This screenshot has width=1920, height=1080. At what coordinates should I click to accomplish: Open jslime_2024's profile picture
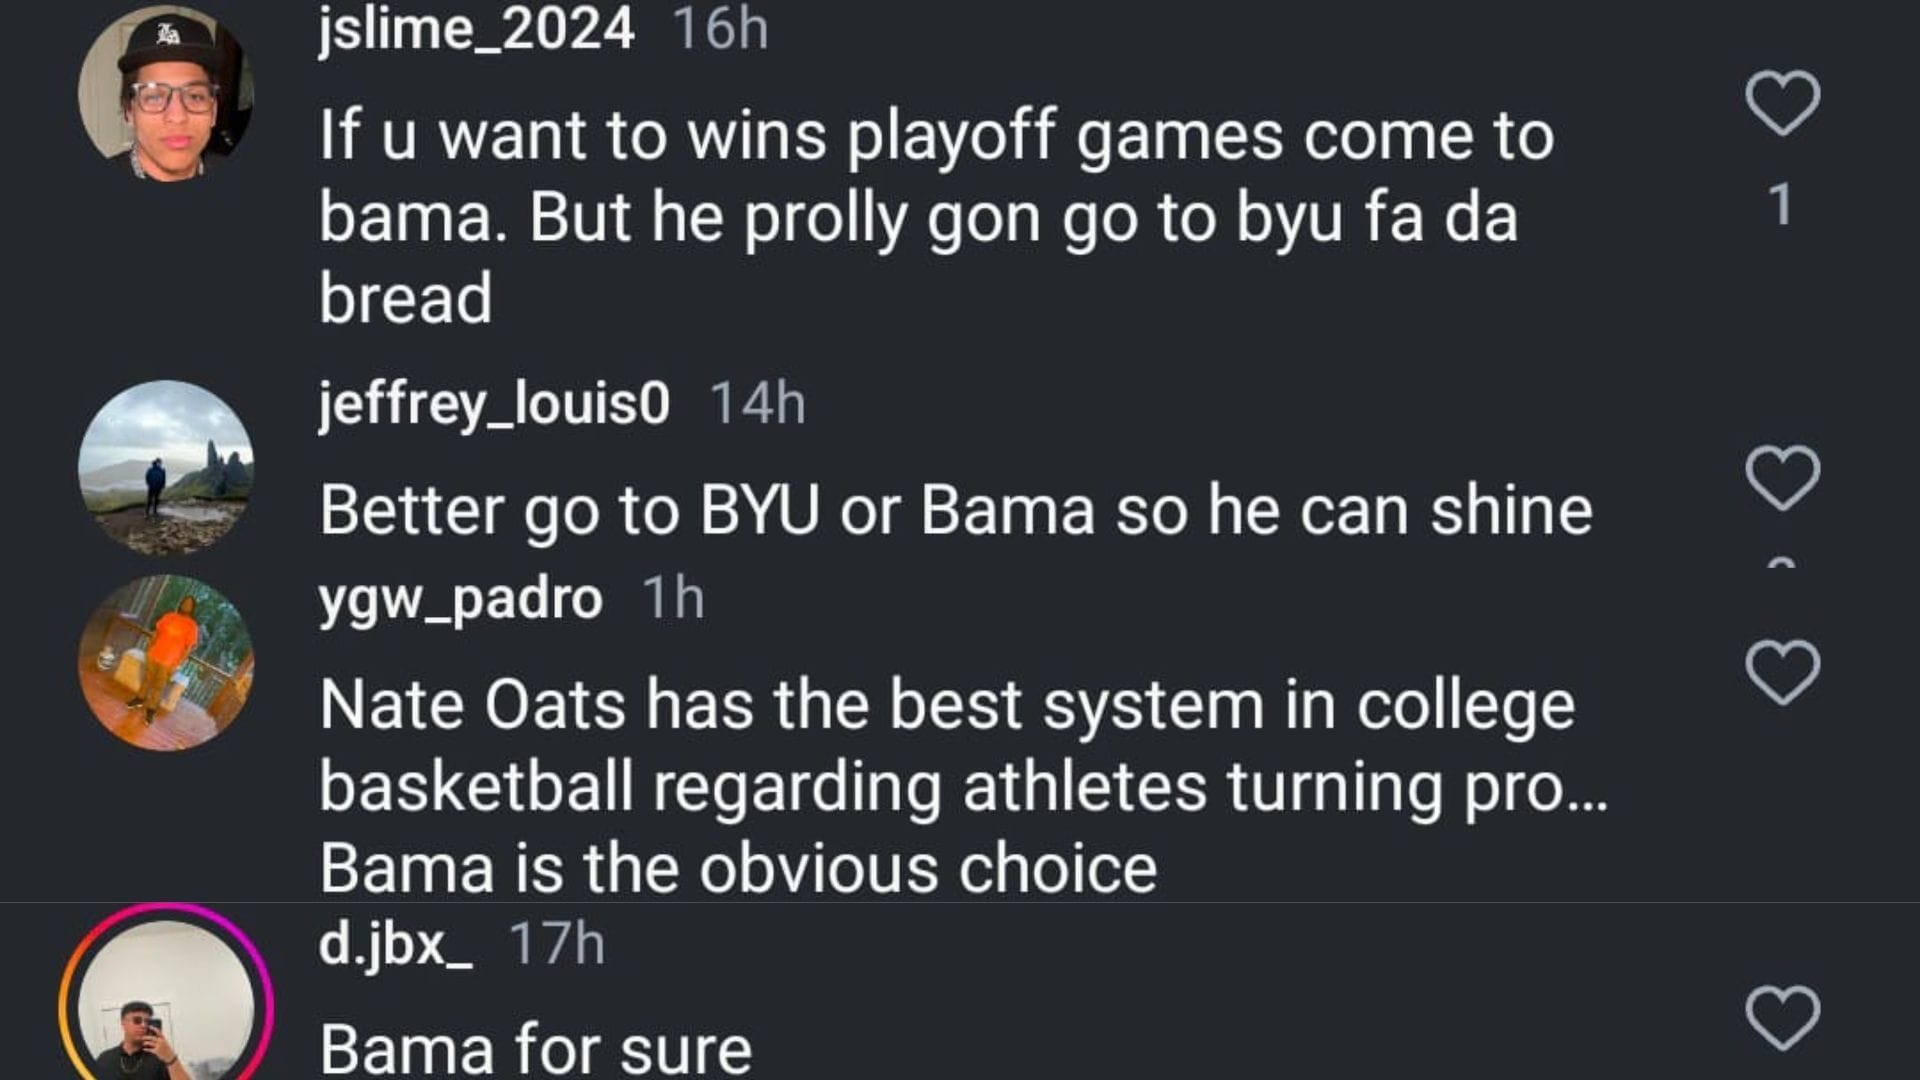point(166,93)
